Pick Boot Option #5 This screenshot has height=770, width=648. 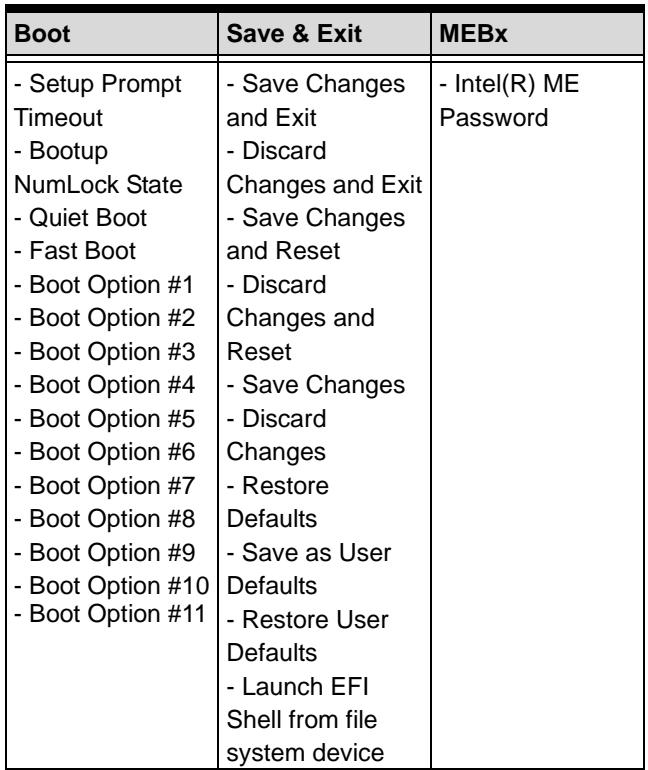[105, 419]
